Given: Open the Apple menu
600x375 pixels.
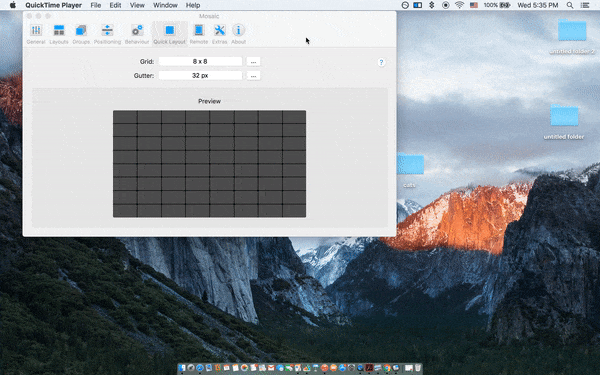Looking at the screenshot, I should coord(13,5).
